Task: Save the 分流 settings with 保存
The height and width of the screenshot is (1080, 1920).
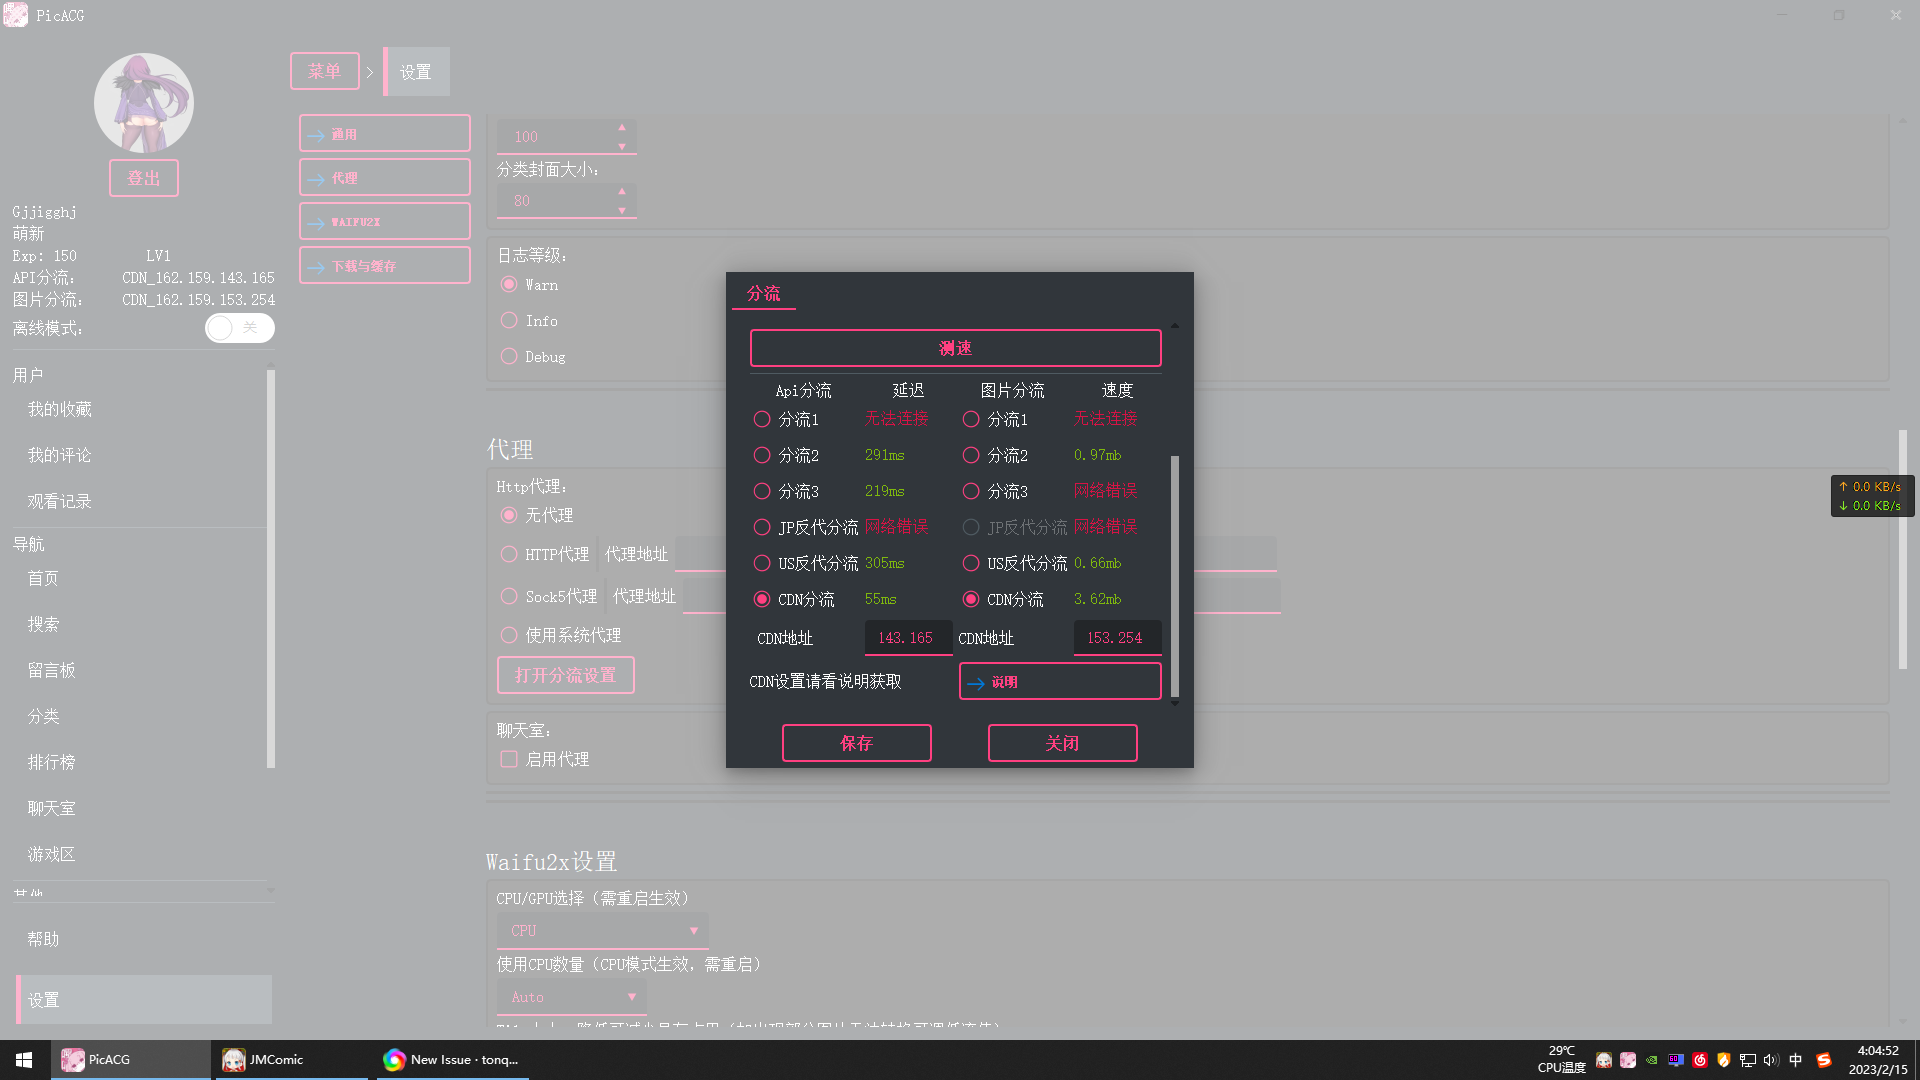Action: (x=857, y=743)
